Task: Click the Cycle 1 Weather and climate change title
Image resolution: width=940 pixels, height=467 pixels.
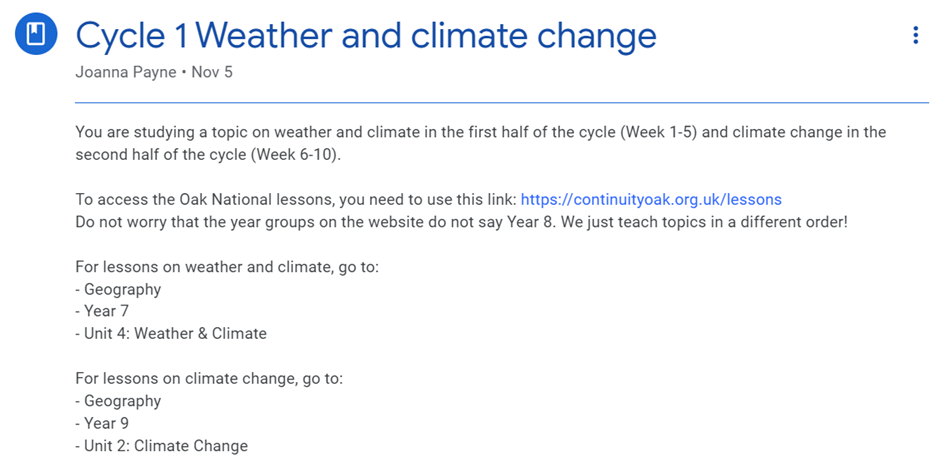Action: tap(366, 36)
